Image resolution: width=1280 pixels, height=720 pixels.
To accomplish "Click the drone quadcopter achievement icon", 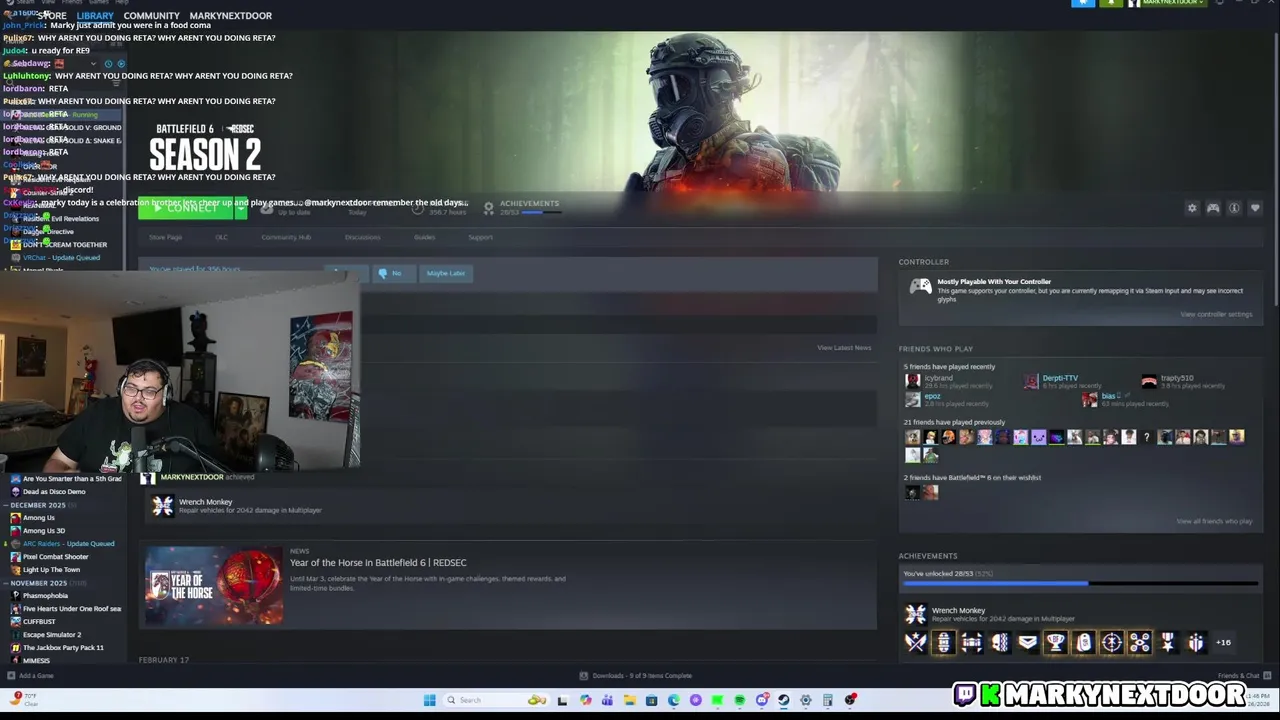I will [1139, 643].
